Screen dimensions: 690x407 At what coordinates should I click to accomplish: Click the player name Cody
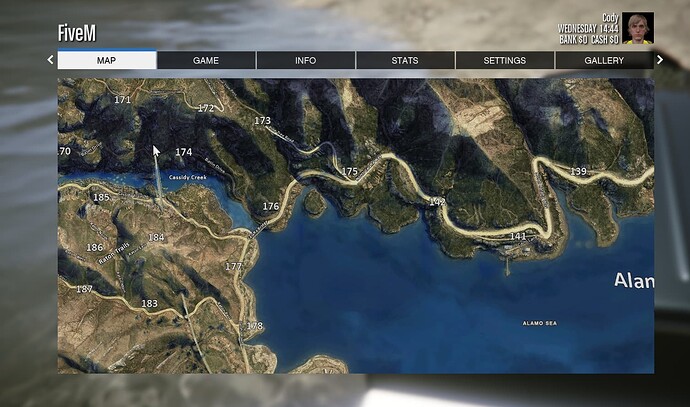click(610, 18)
